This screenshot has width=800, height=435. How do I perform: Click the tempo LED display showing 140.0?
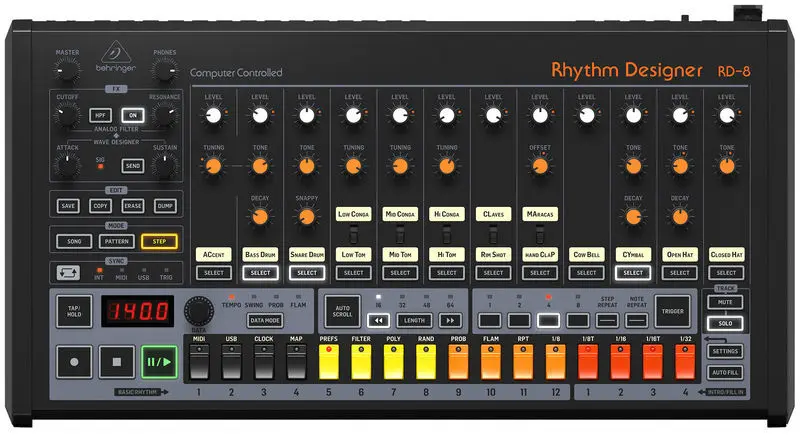137,311
